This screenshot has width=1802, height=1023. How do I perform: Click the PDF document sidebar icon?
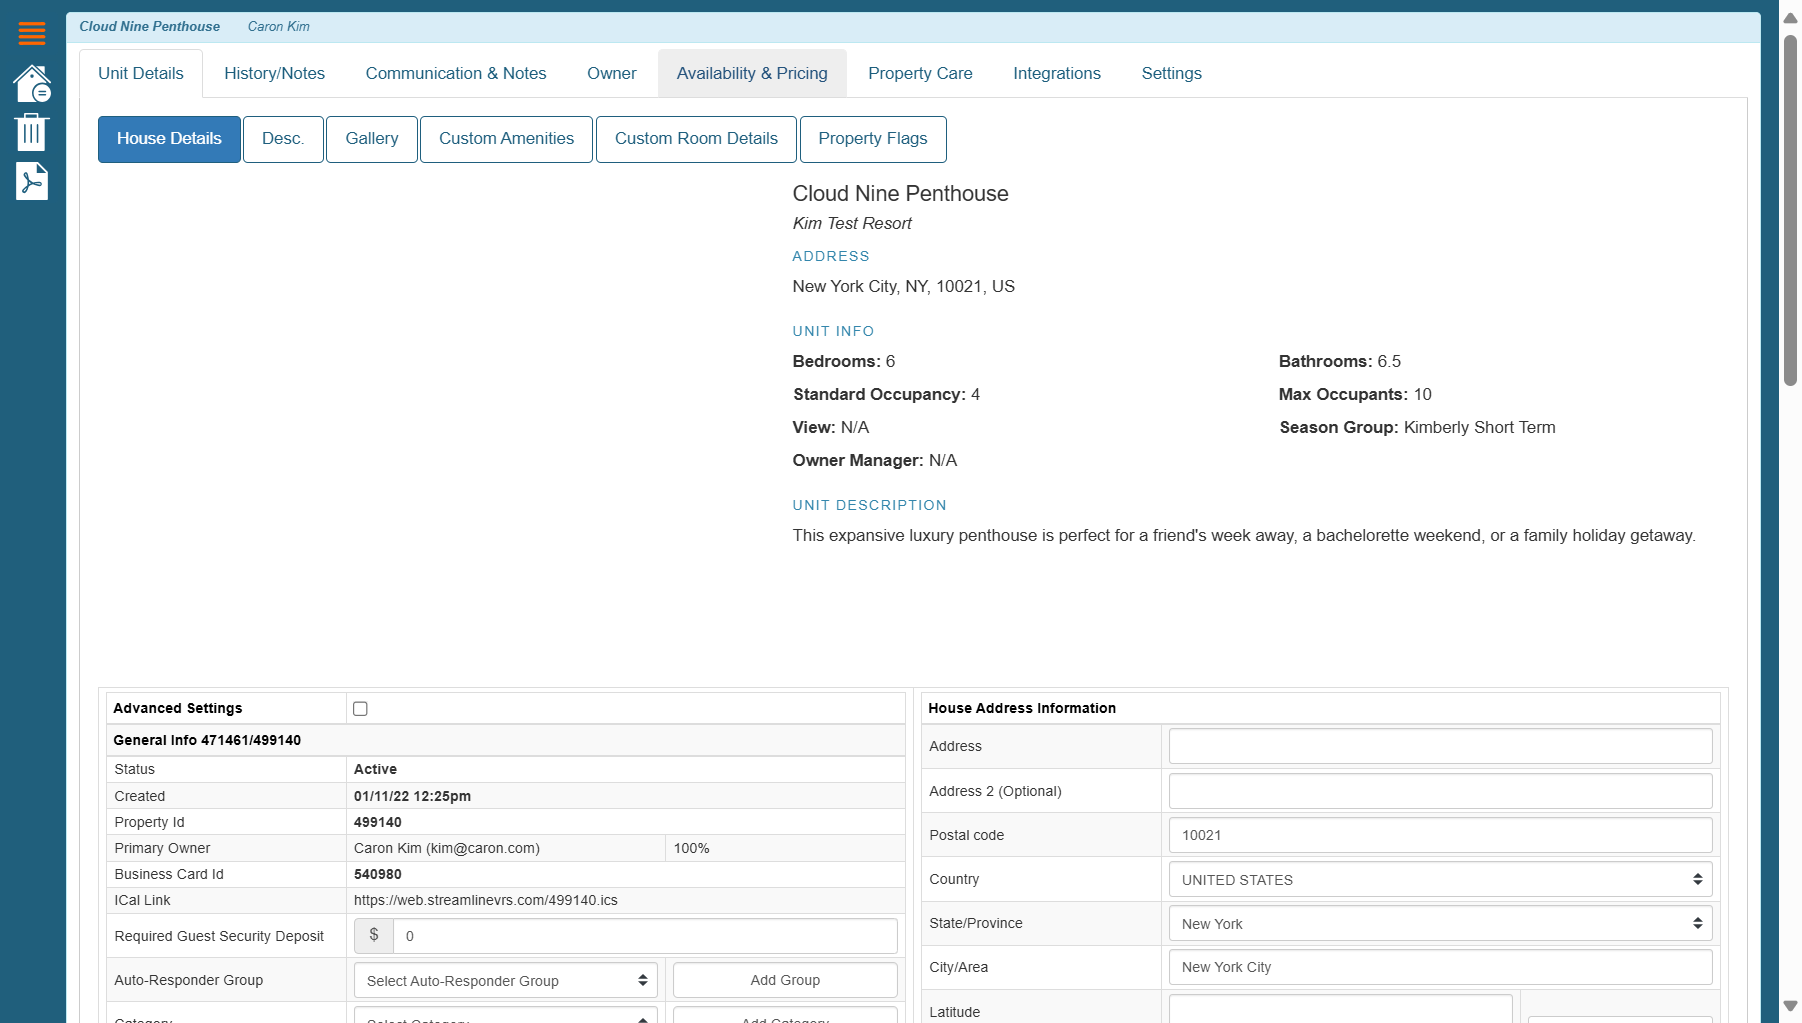point(32,181)
